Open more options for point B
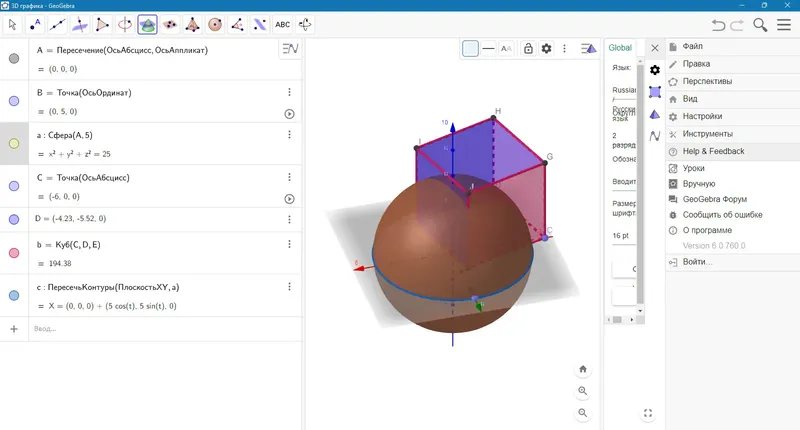The height and width of the screenshot is (430, 800). click(x=289, y=92)
